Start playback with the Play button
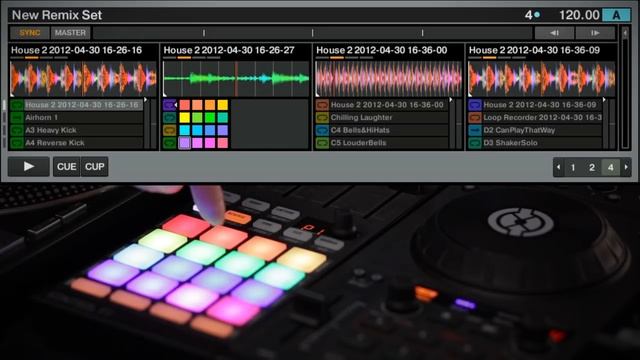This screenshot has width=640, height=360. tap(29, 167)
